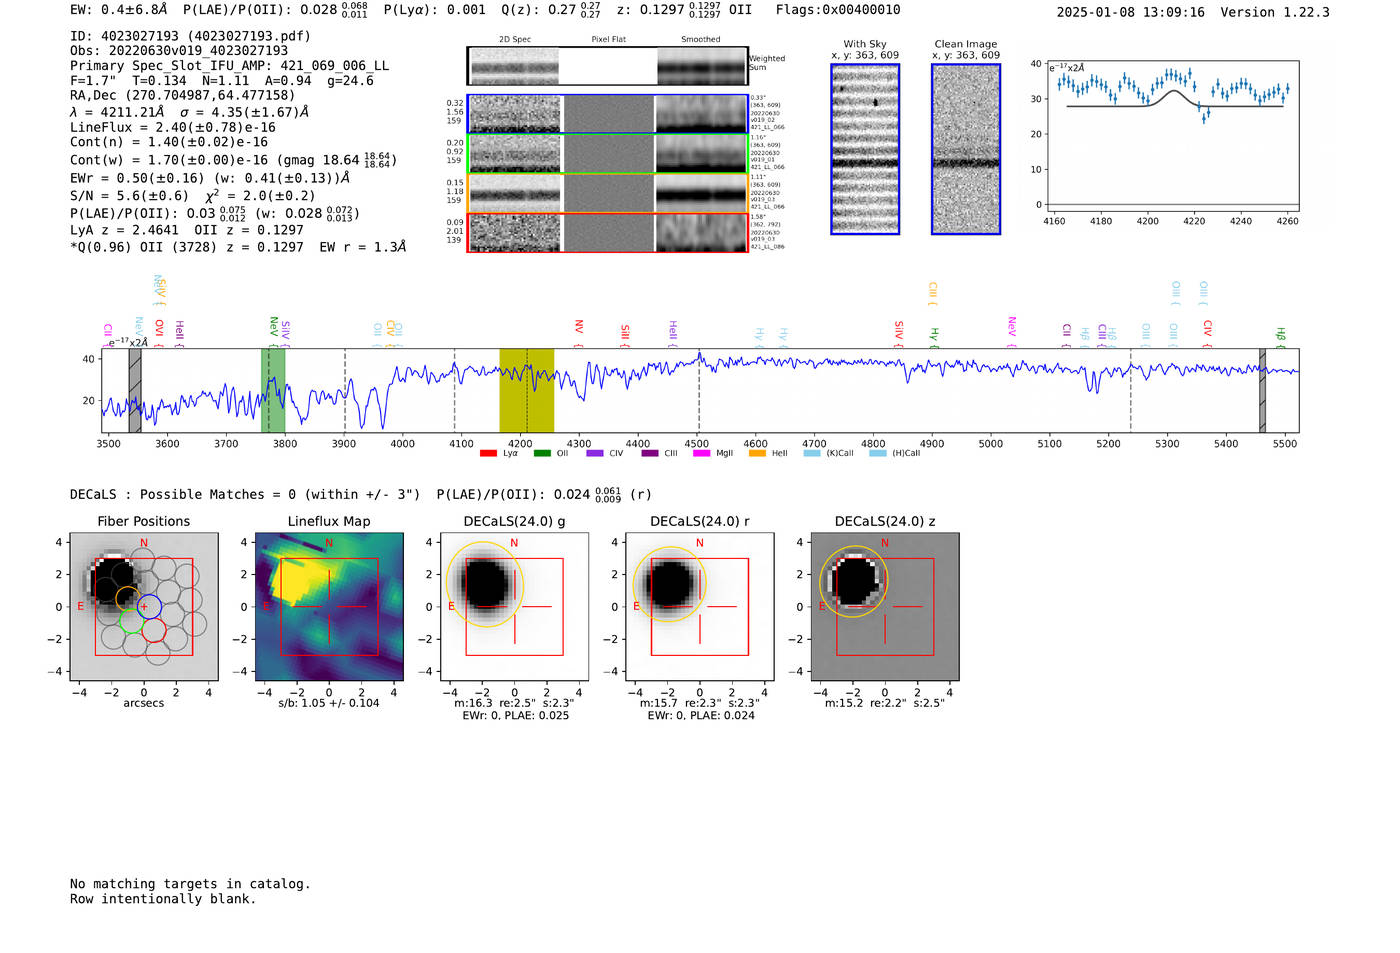Click "No matching targets in catalog." text

(x=190, y=884)
